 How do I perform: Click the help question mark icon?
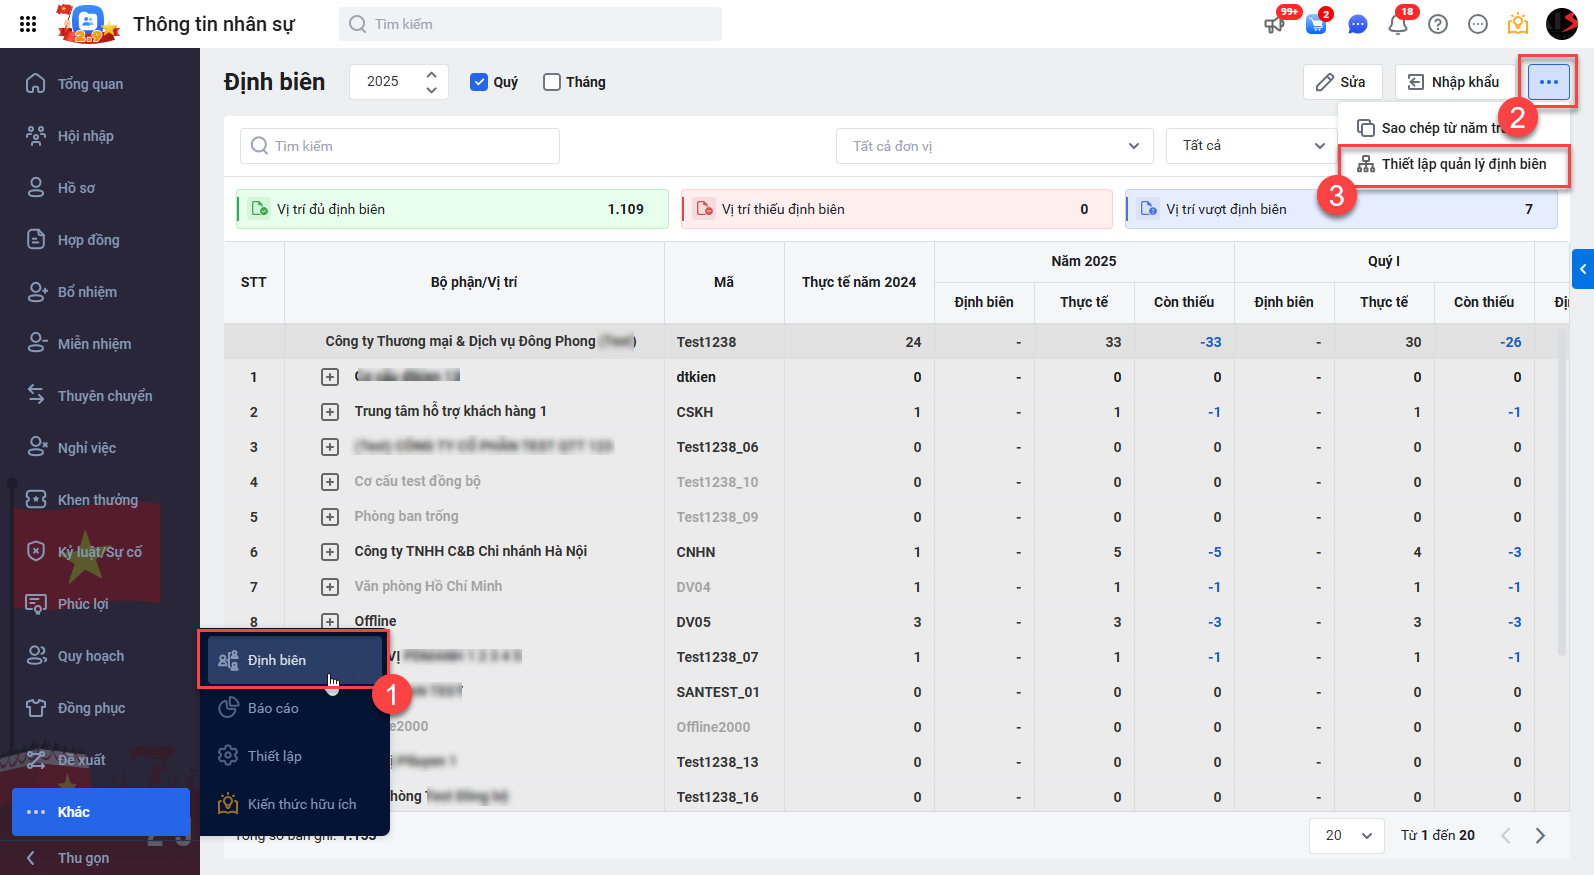click(1438, 24)
